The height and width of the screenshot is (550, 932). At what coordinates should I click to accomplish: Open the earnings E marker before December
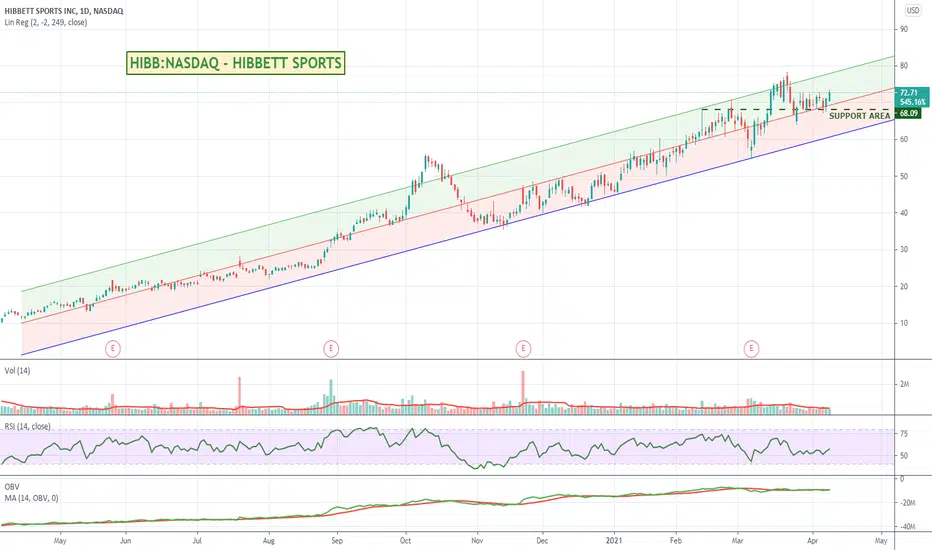(523, 349)
